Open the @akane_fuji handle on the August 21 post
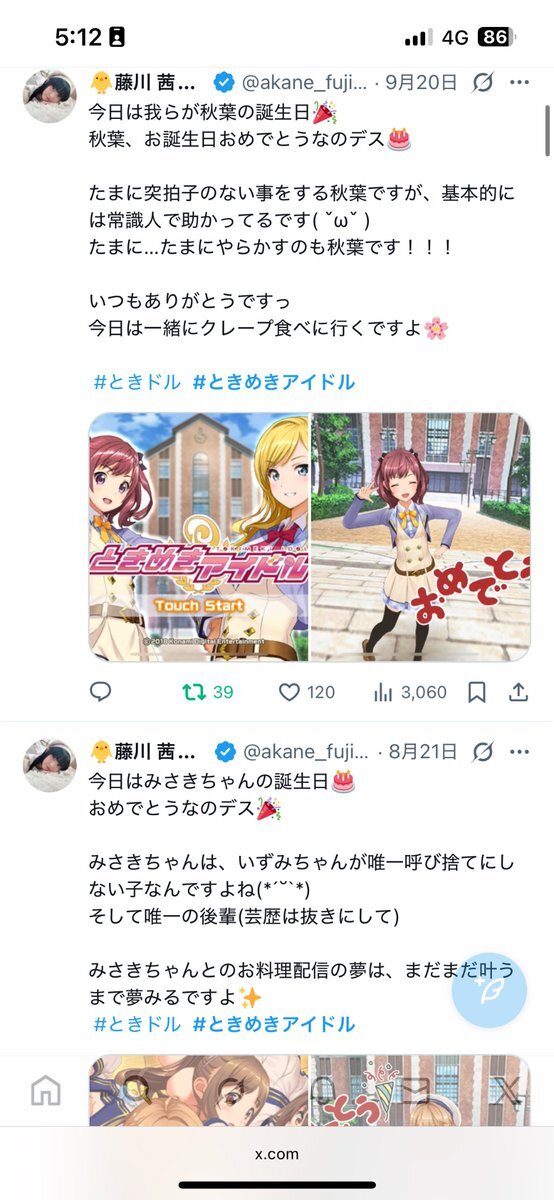Image resolution: width=554 pixels, height=1200 pixels. [306, 750]
